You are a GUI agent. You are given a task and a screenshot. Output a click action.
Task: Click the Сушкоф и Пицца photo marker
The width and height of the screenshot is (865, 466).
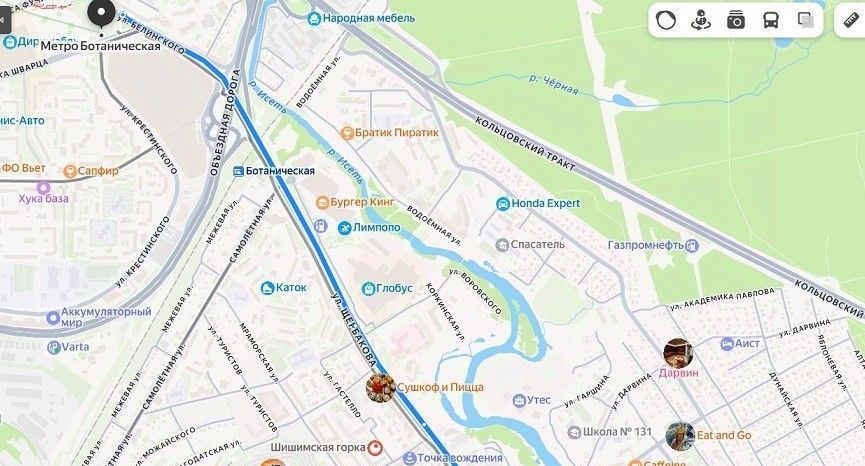[380, 388]
